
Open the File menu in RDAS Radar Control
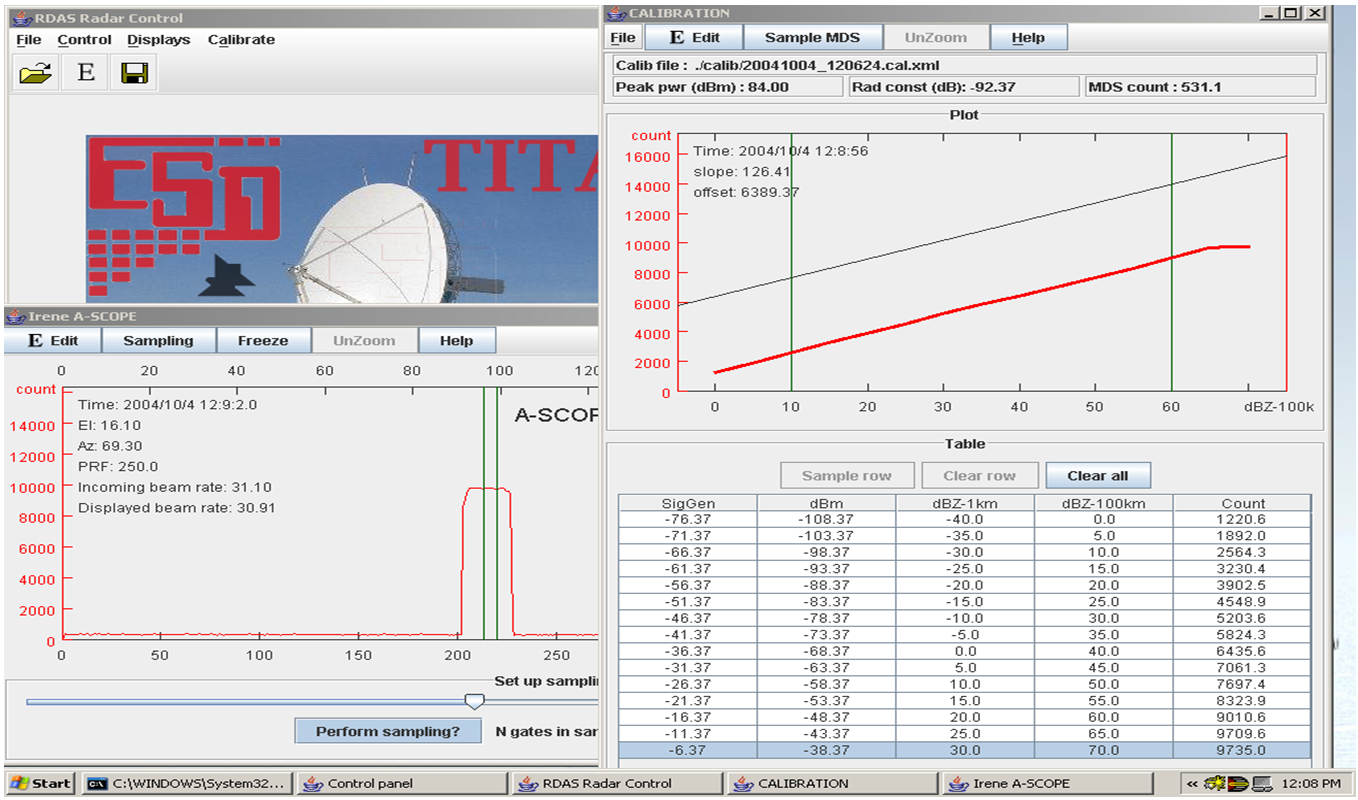pos(29,40)
